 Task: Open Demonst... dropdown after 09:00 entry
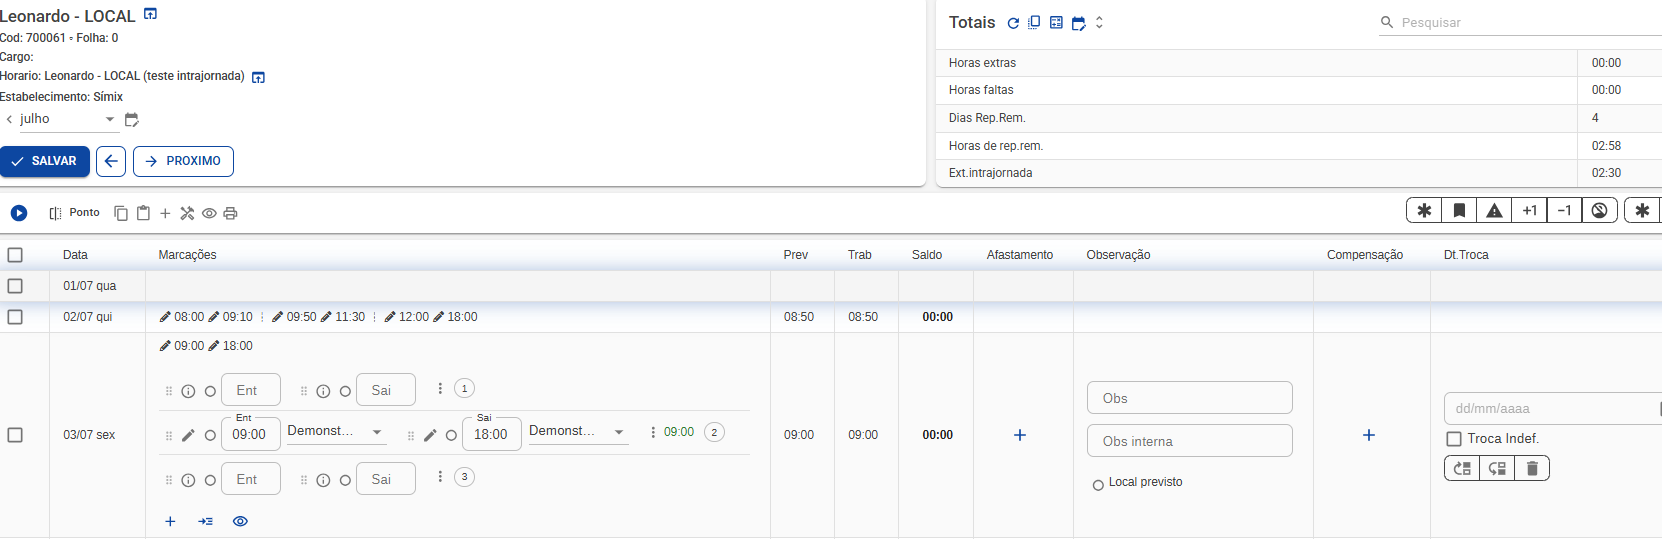coord(336,432)
